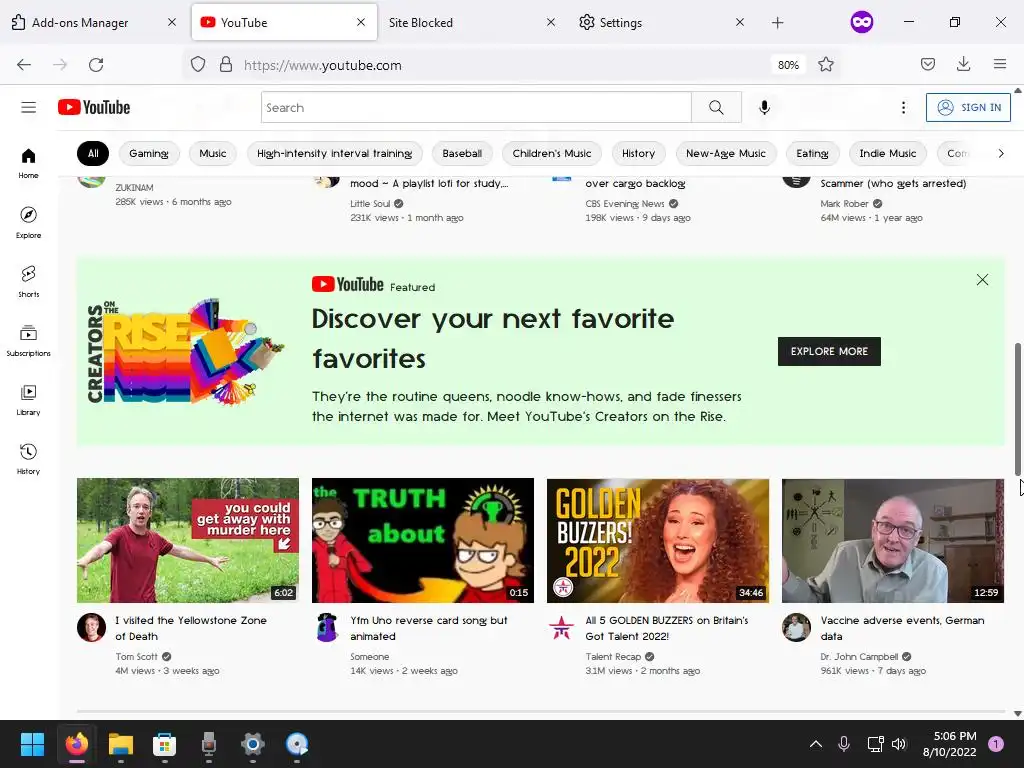
Task: Open the Tom Scott Yellowstone thumbnail
Action: coord(188,540)
